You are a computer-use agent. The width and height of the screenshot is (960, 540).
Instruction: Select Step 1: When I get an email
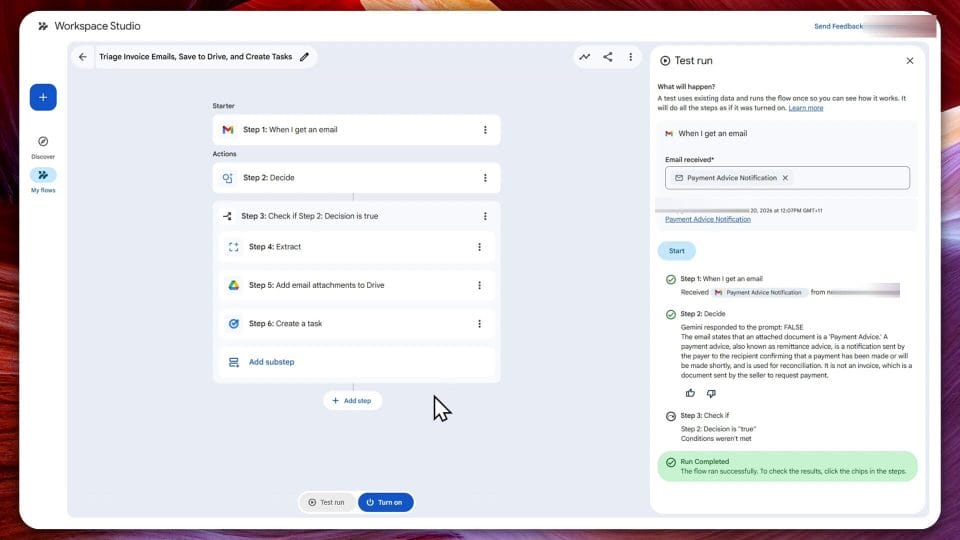tap(356, 130)
